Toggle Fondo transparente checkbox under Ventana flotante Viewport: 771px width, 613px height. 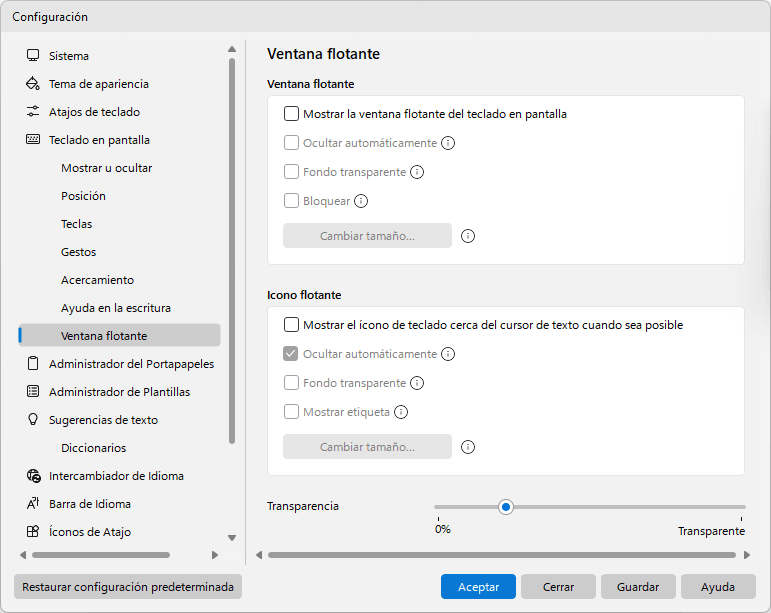click(292, 172)
